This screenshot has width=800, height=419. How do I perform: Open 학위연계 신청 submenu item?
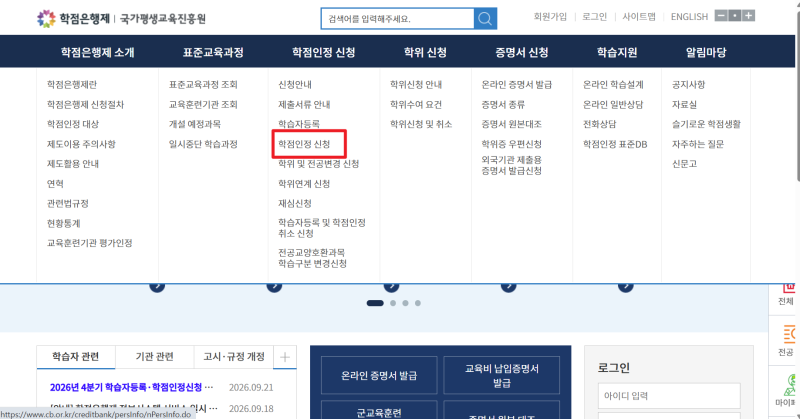click(304, 184)
